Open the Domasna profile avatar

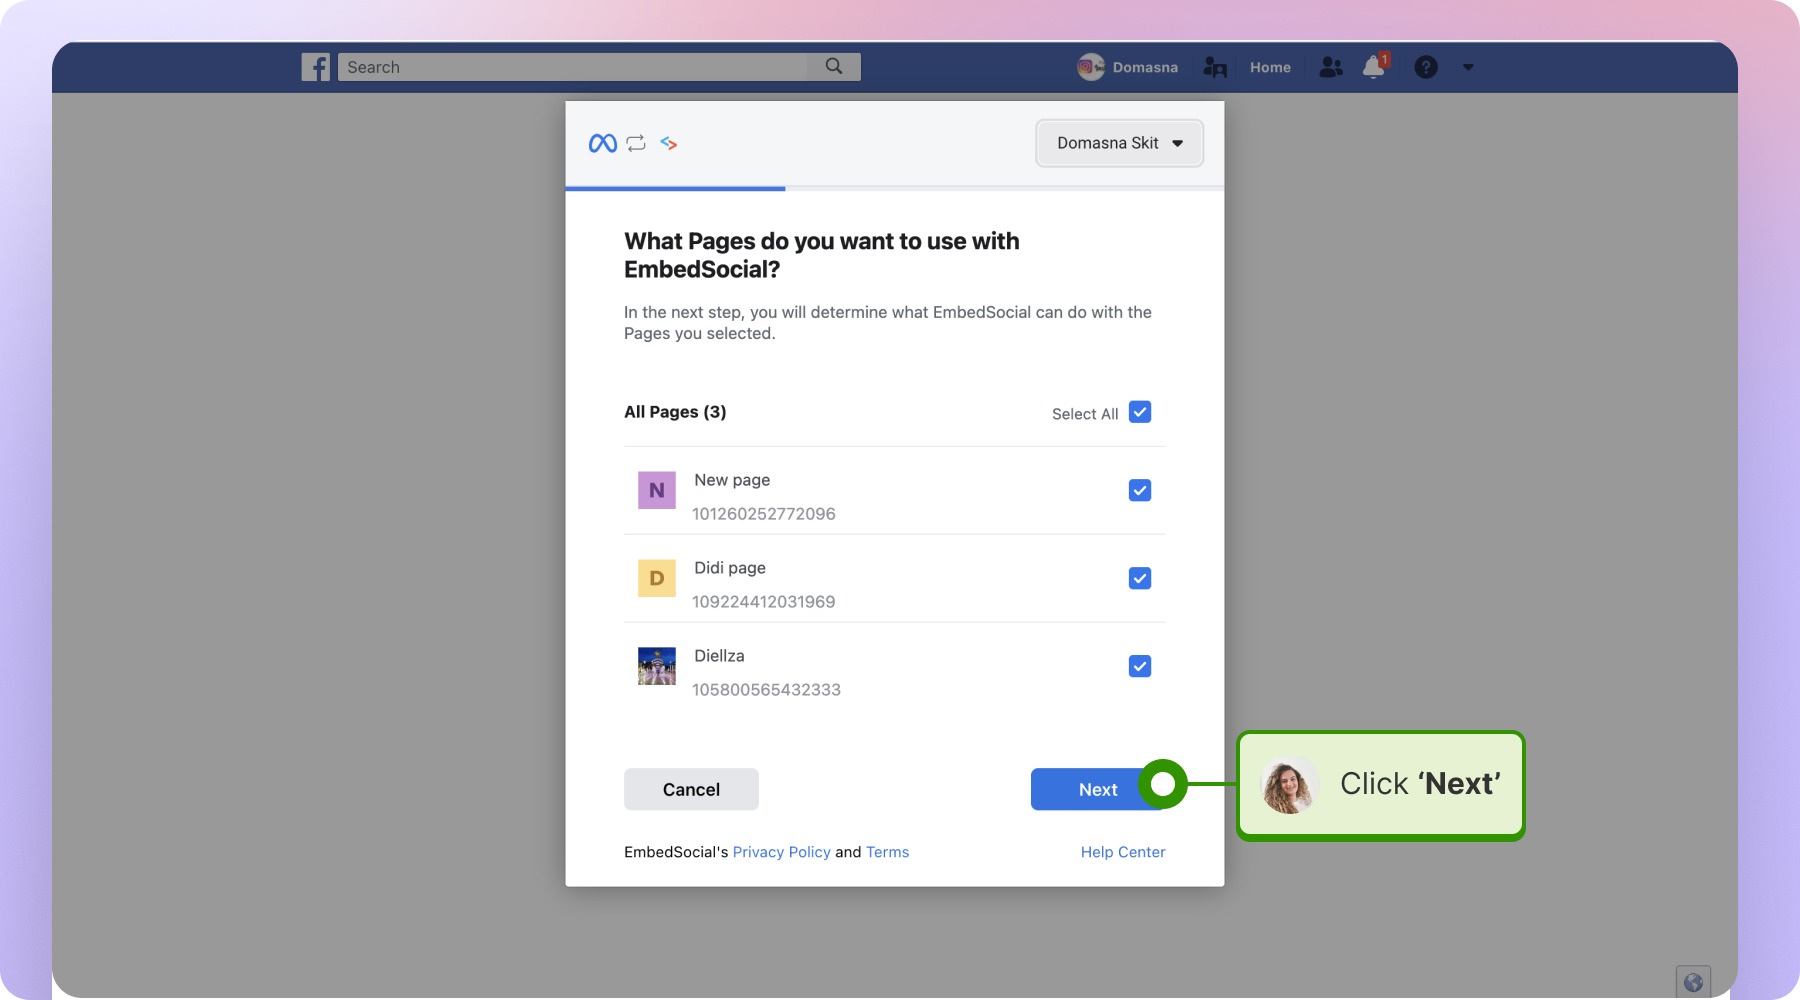pos(1090,67)
